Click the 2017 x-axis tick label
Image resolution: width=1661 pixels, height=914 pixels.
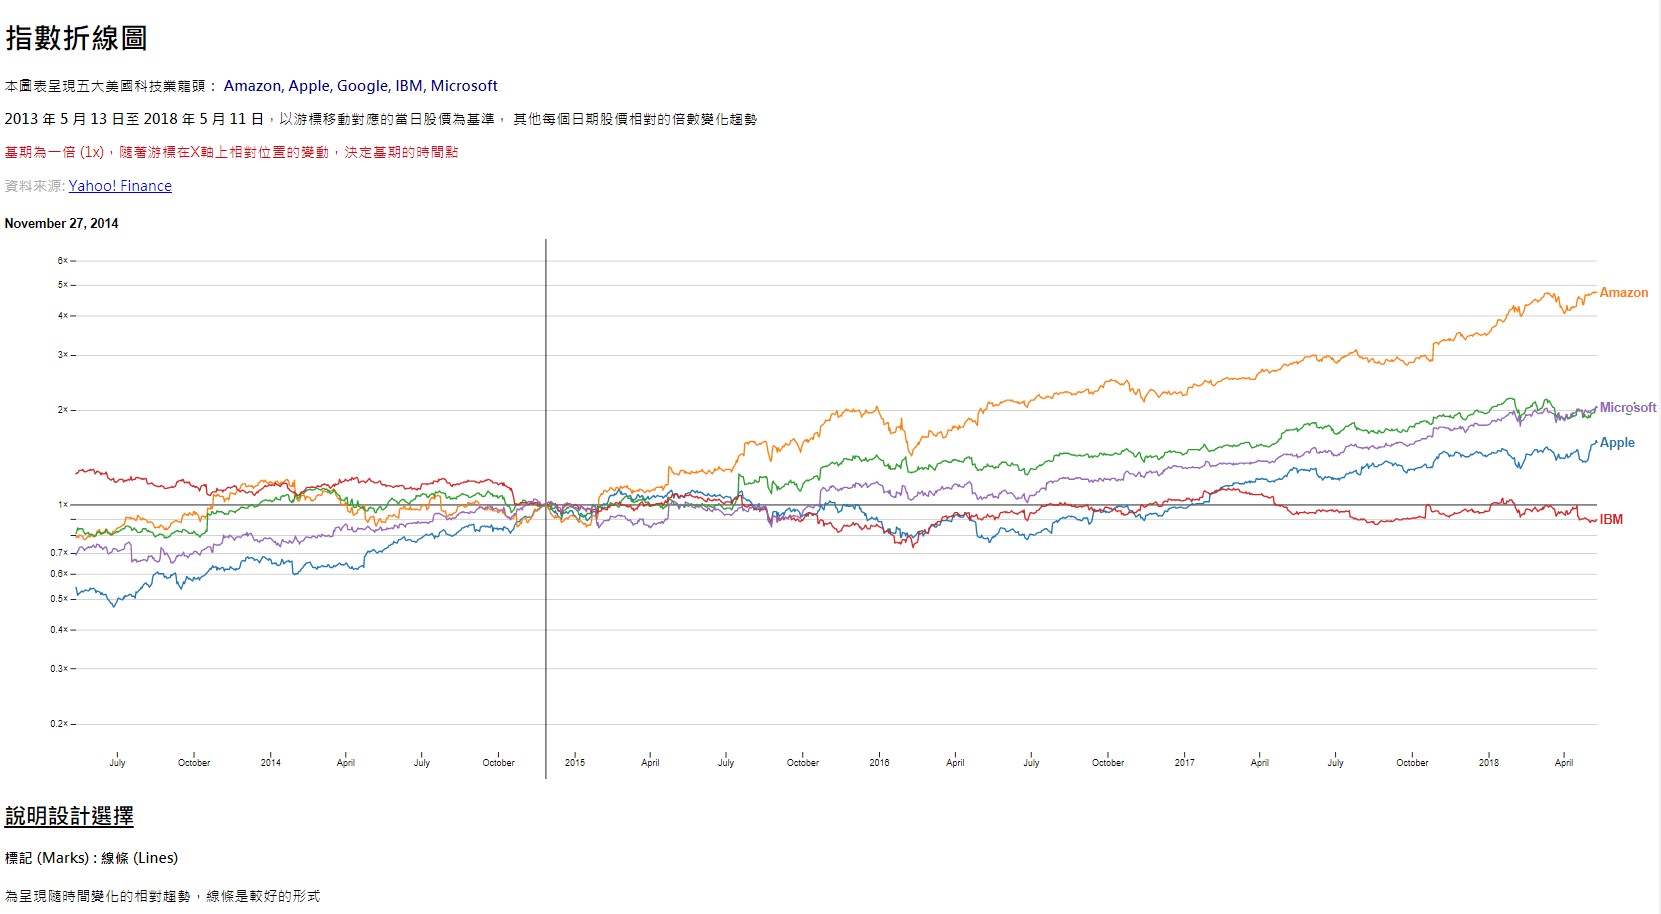tap(1184, 763)
